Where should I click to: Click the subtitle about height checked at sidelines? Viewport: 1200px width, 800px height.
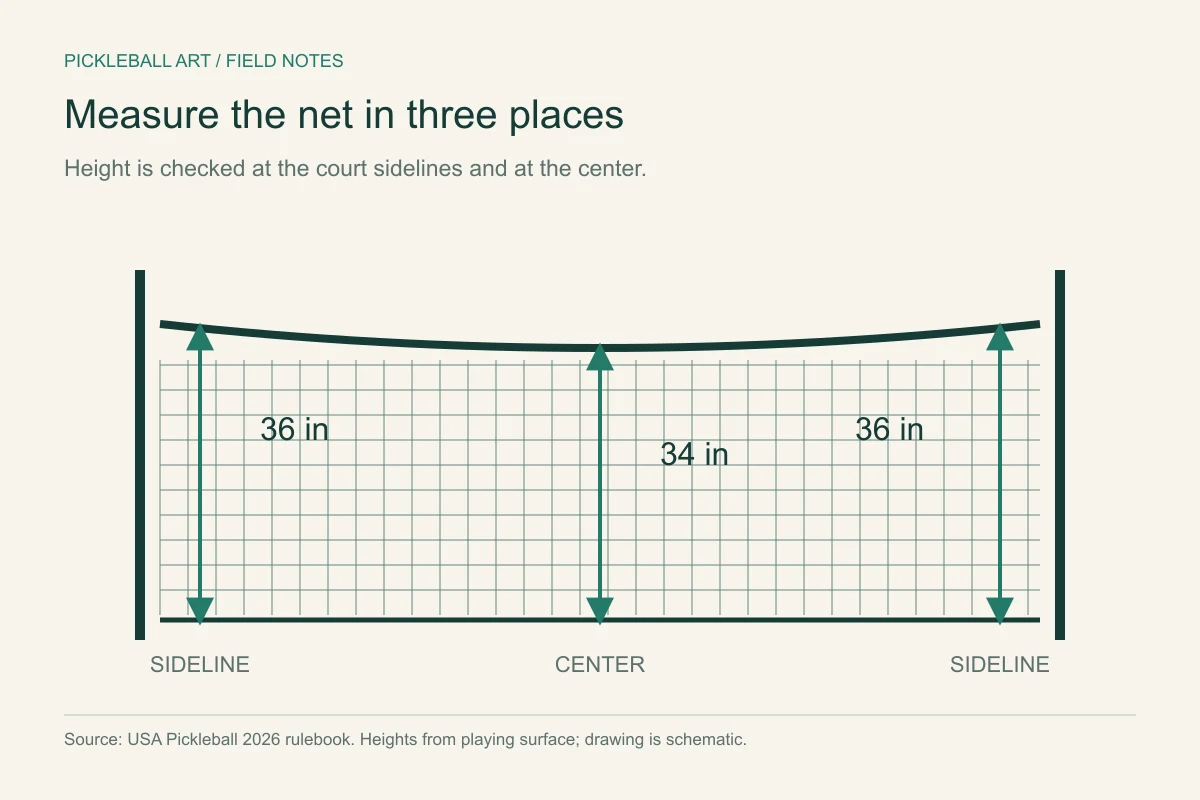click(356, 168)
